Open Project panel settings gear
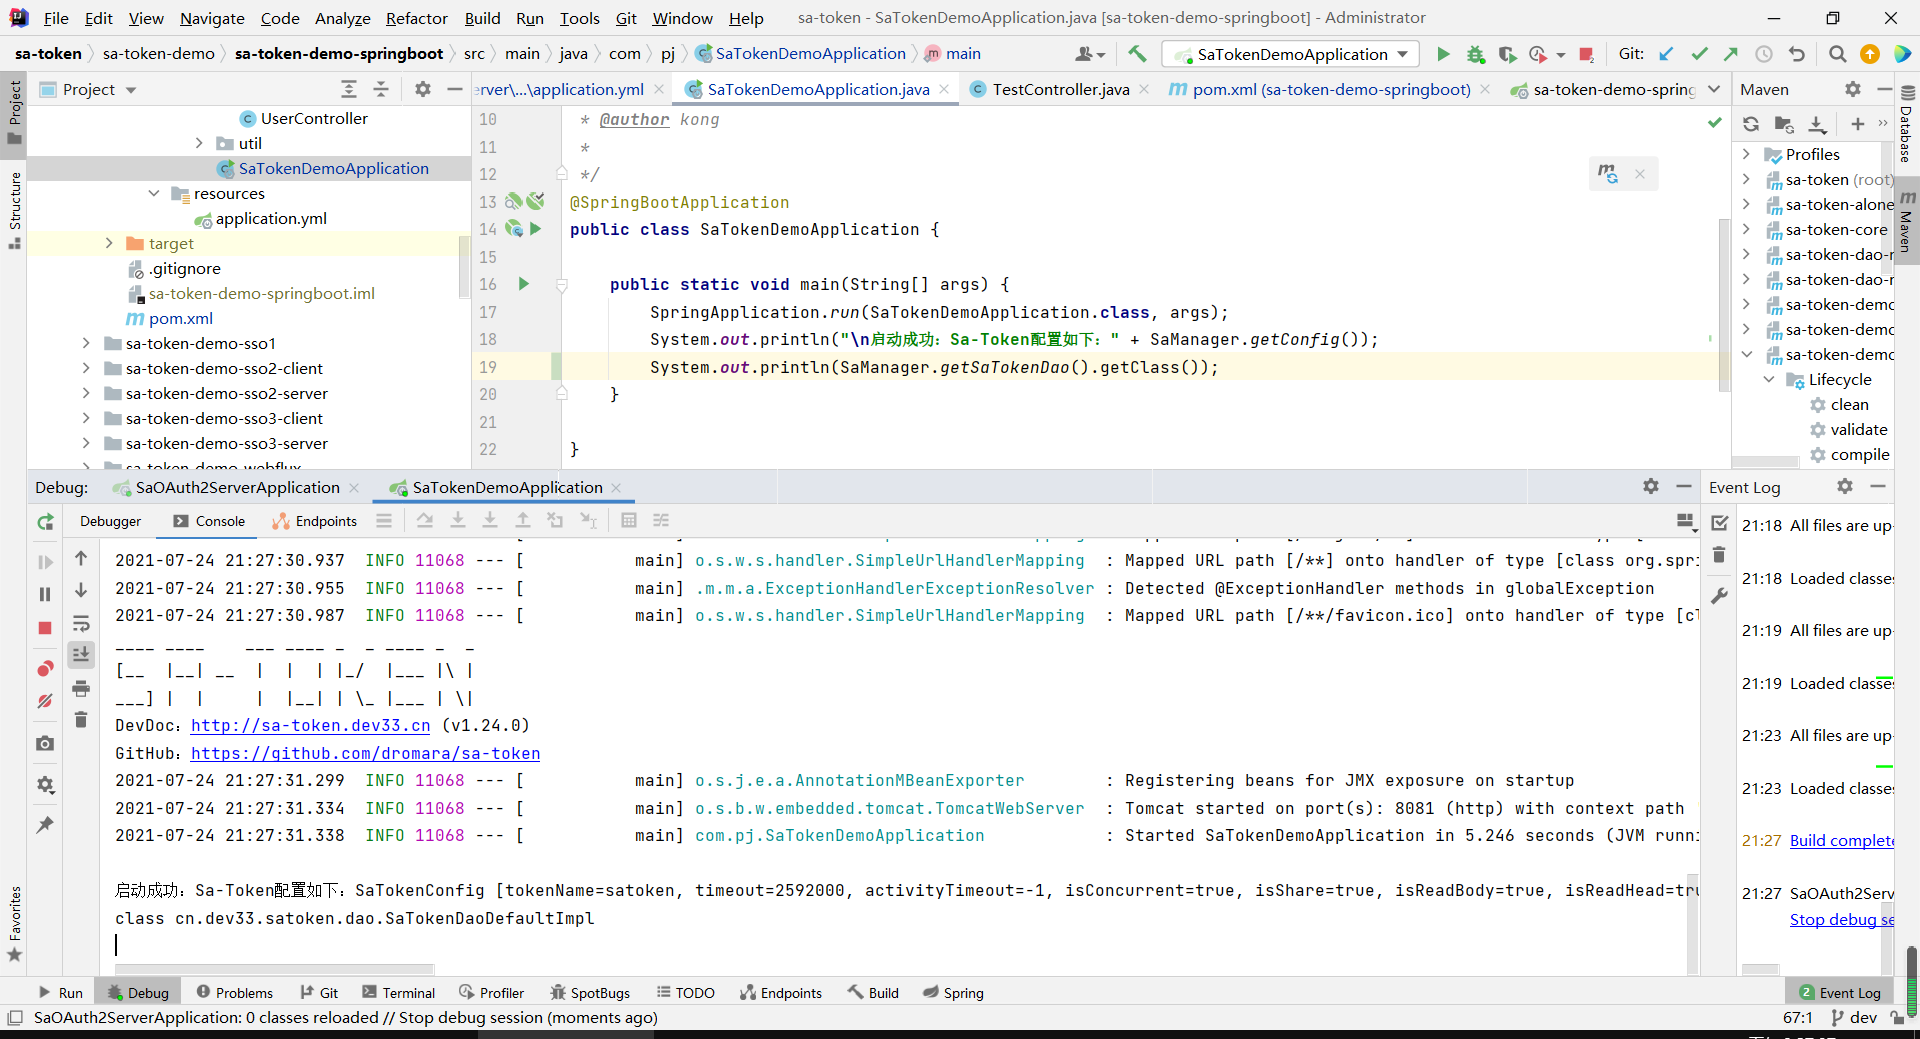1920x1039 pixels. (423, 89)
